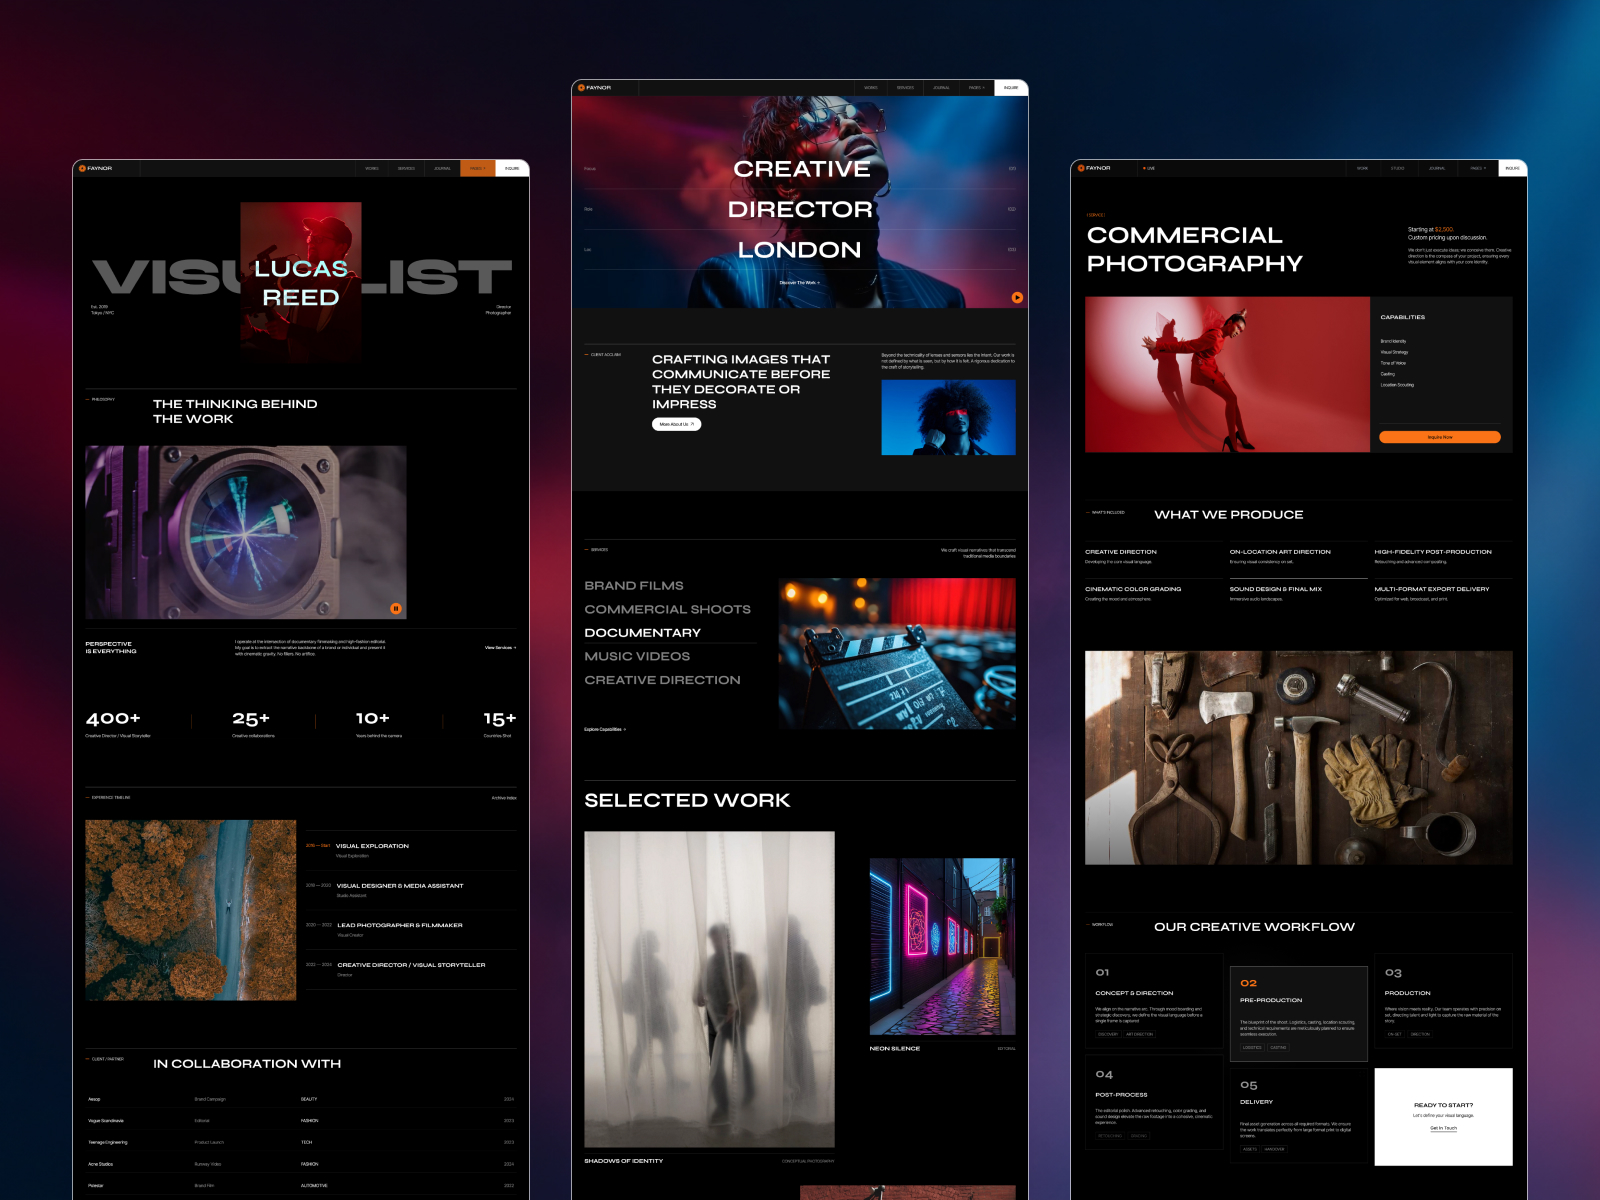This screenshot has height=1200, width=1600.
Task: Click Cinematic Color Grading under What We Produce
Action: [1154, 593]
